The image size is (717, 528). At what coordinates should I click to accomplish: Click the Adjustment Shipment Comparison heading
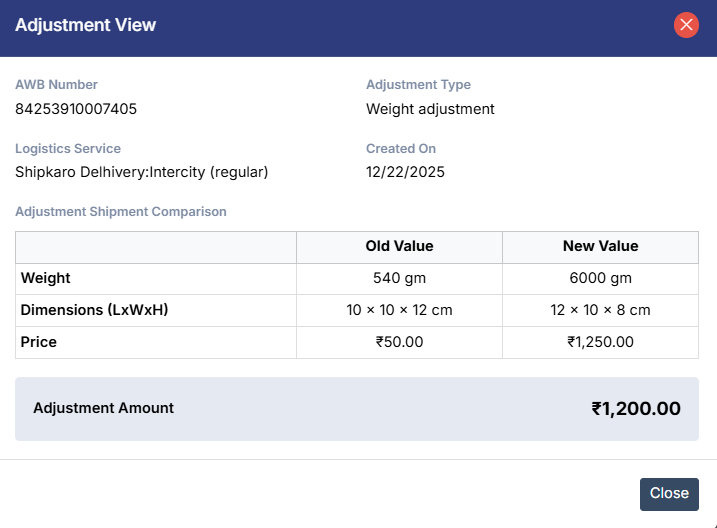tap(121, 212)
